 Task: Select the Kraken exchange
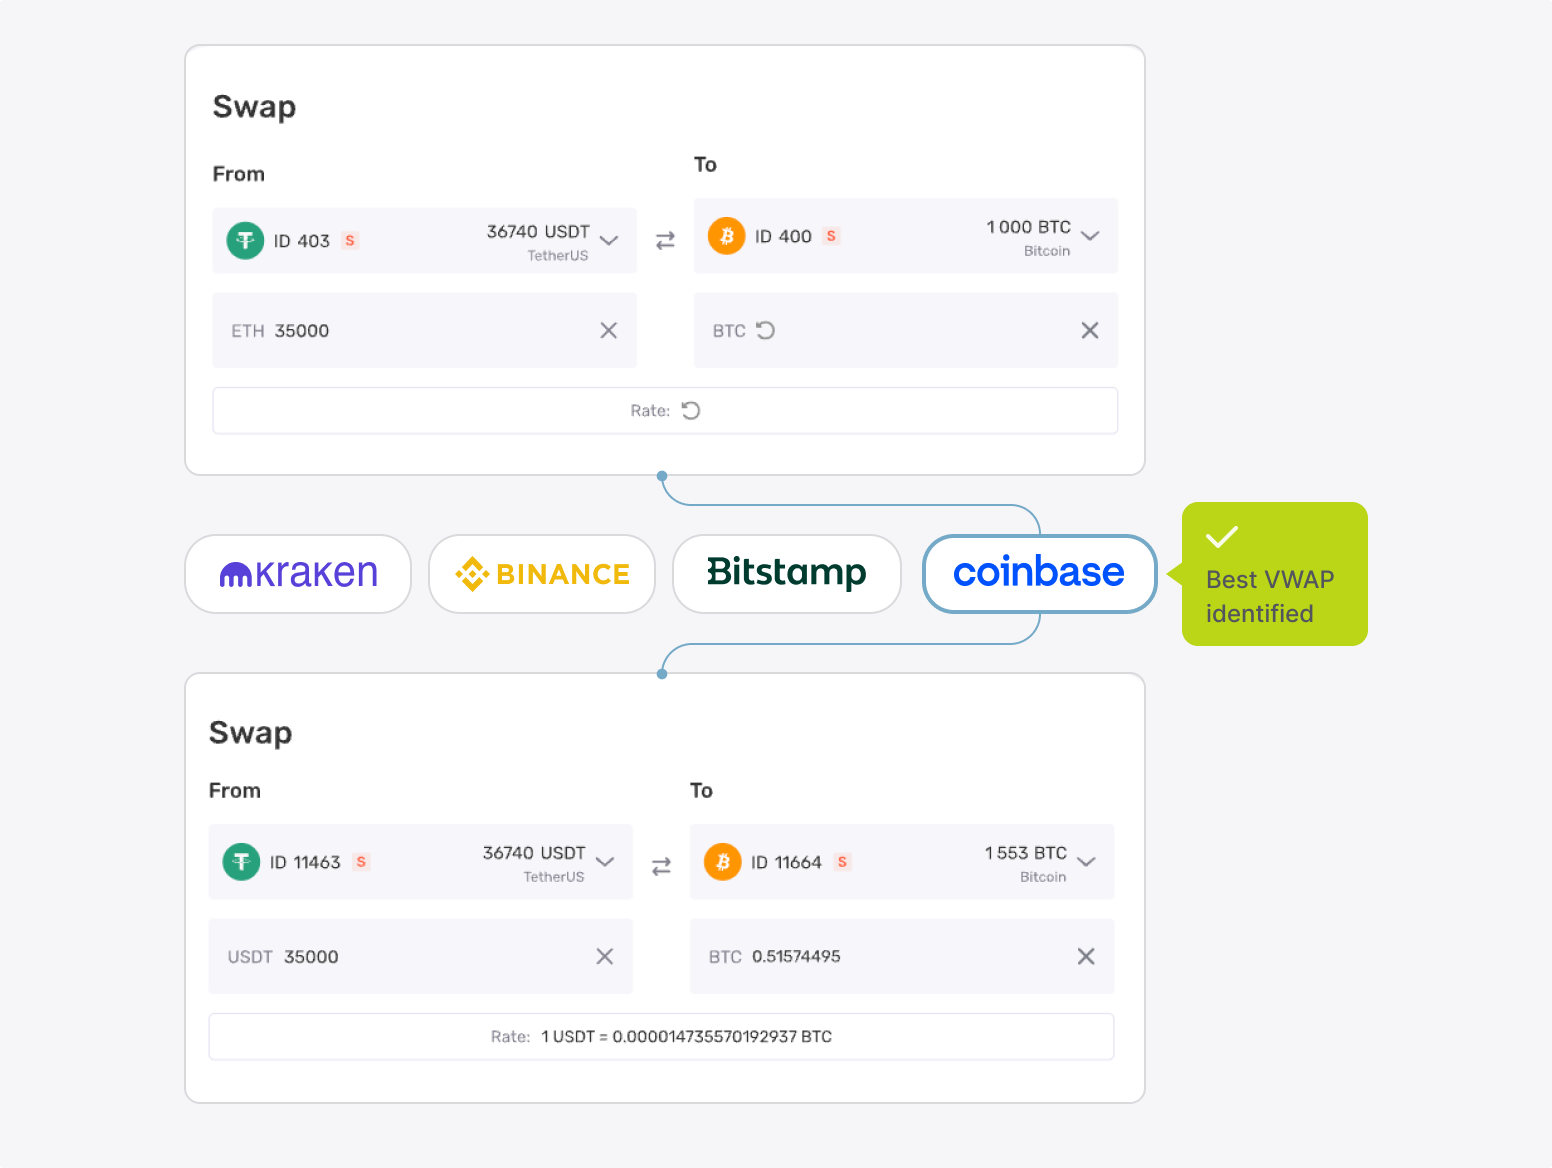tap(298, 574)
